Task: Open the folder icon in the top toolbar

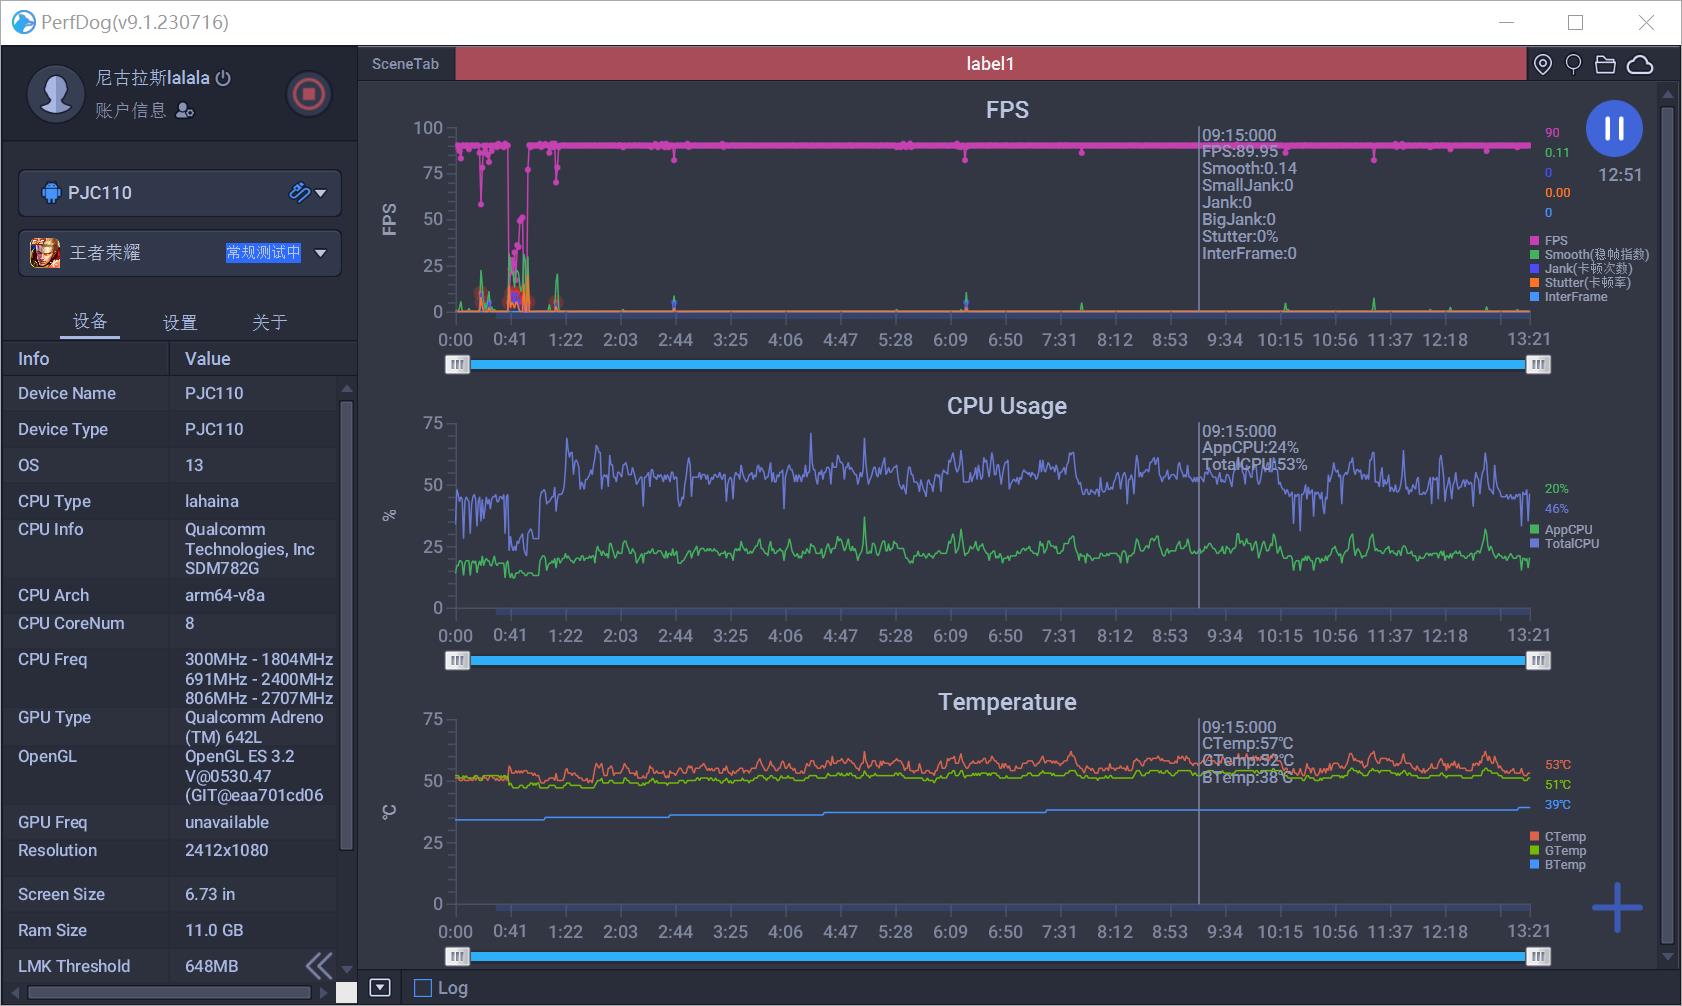Action: click(x=1605, y=64)
